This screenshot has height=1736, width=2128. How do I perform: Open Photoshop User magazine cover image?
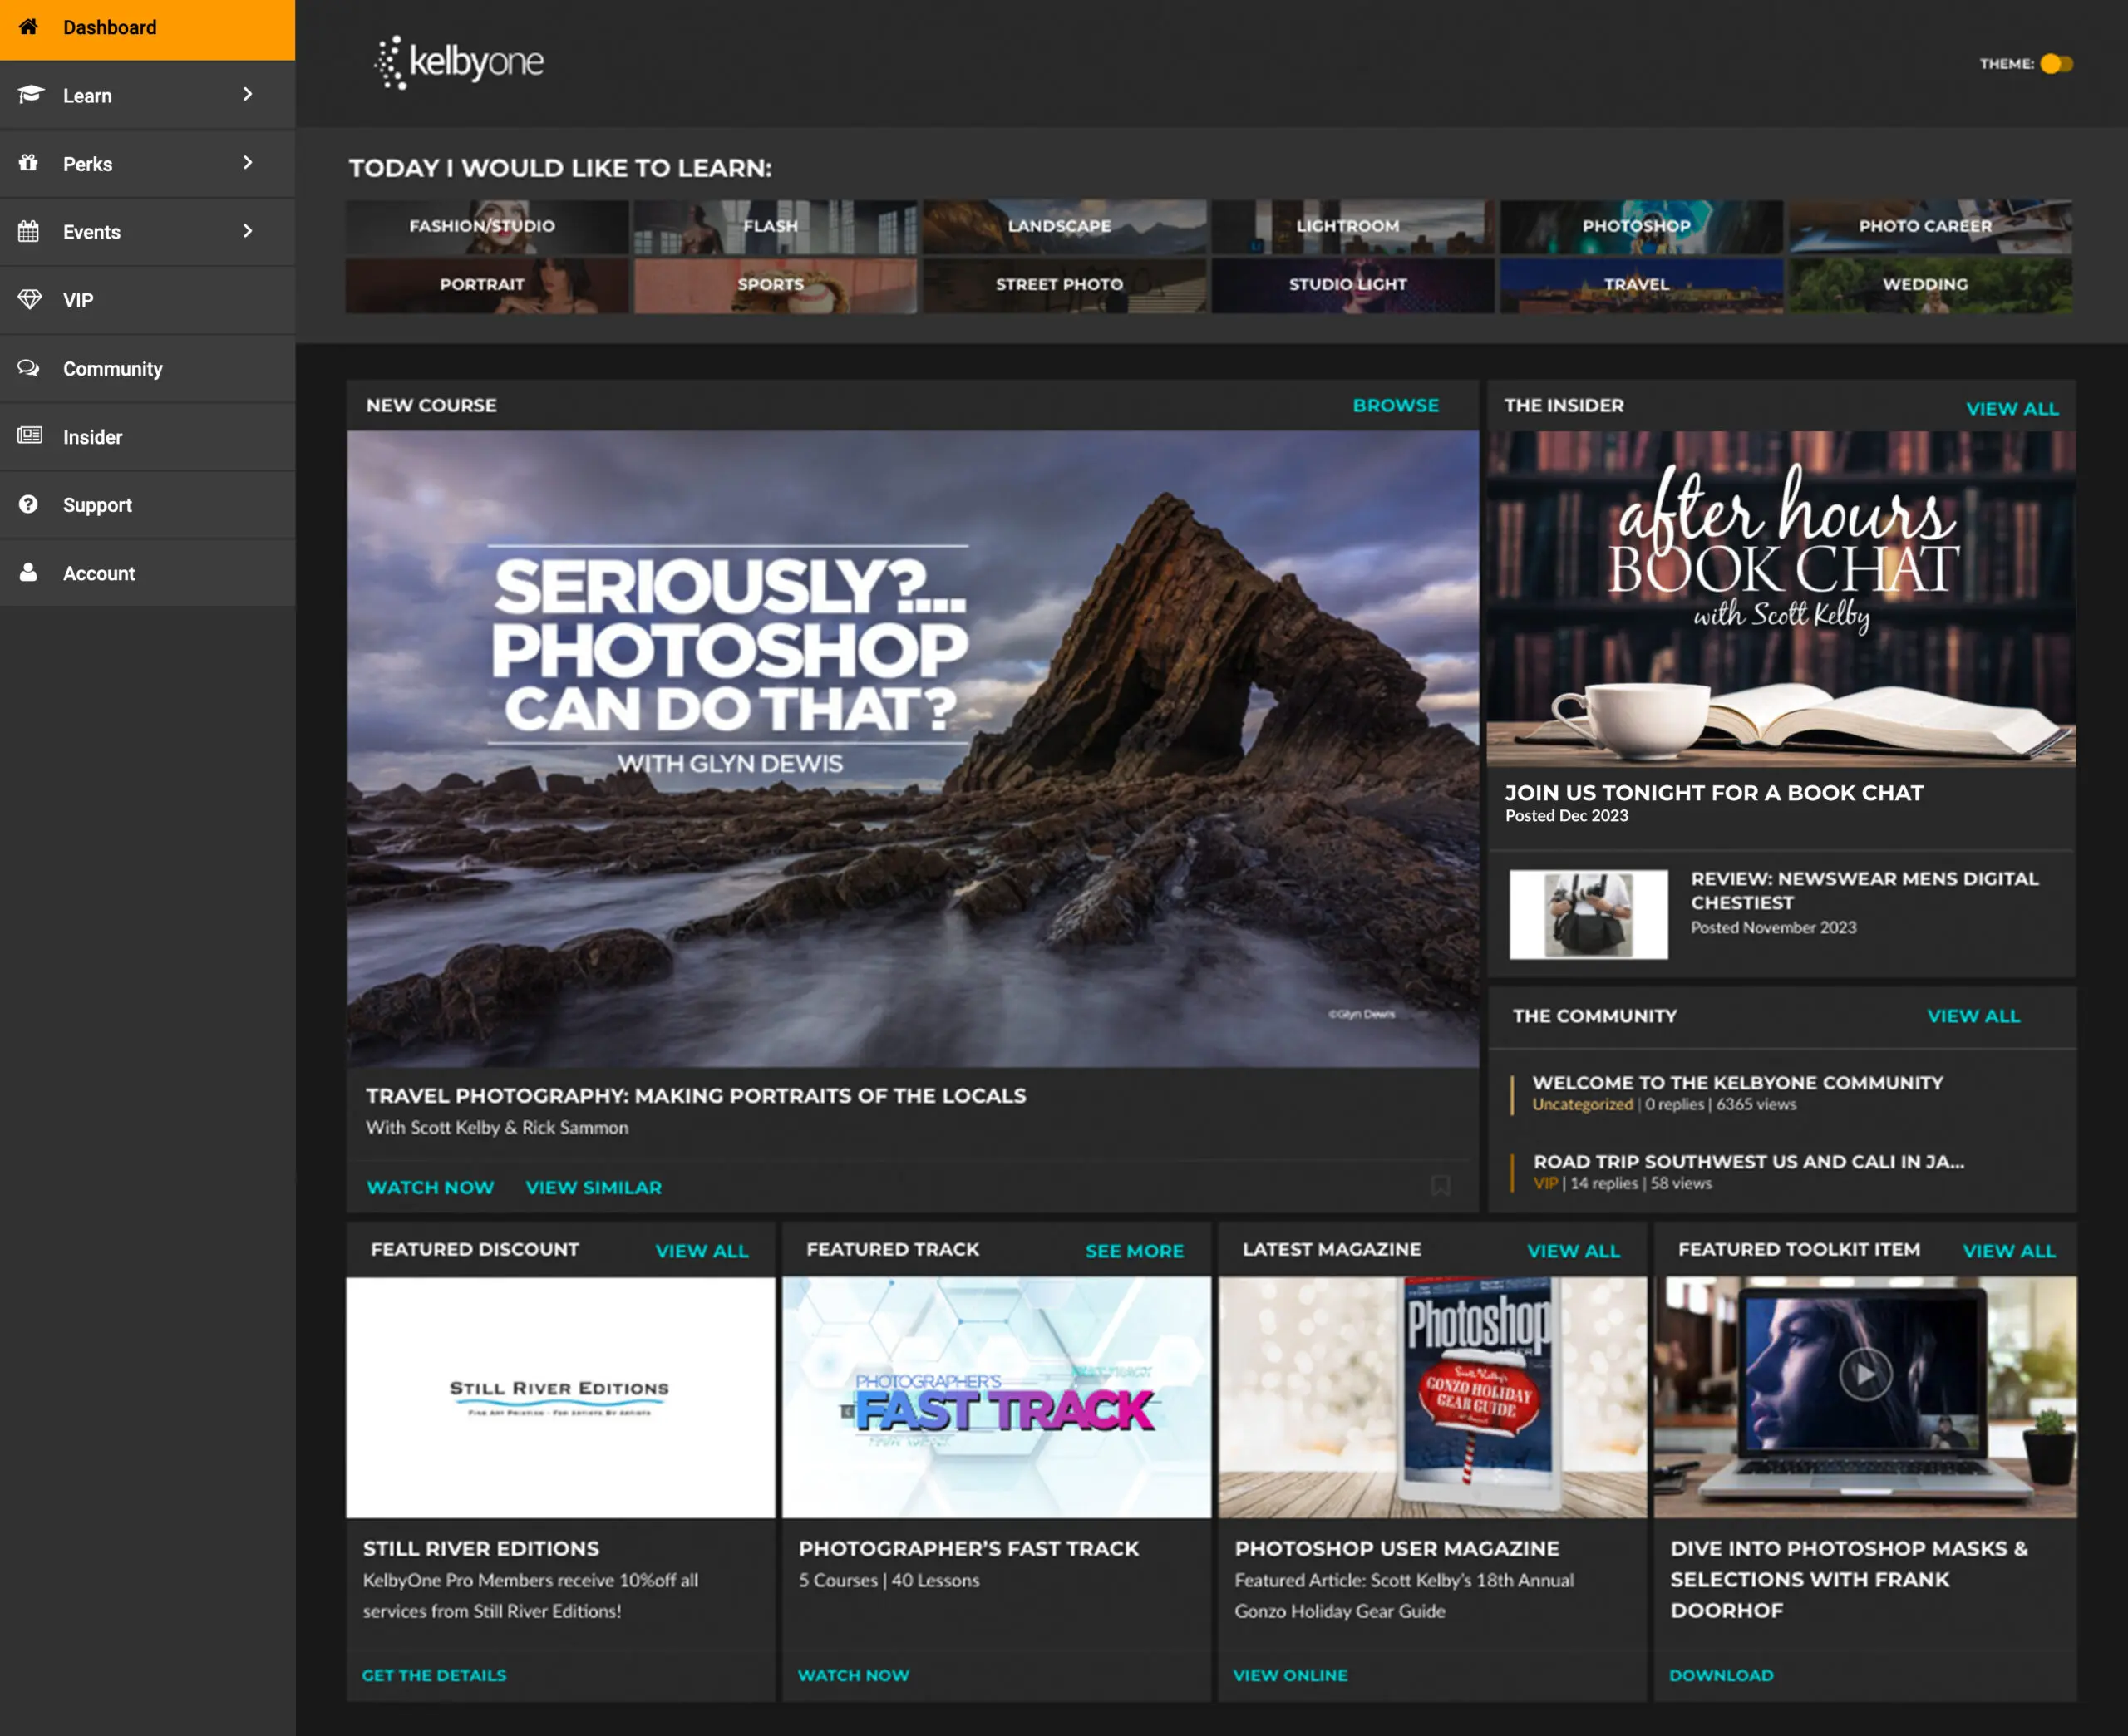(x=1432, y=1397)
